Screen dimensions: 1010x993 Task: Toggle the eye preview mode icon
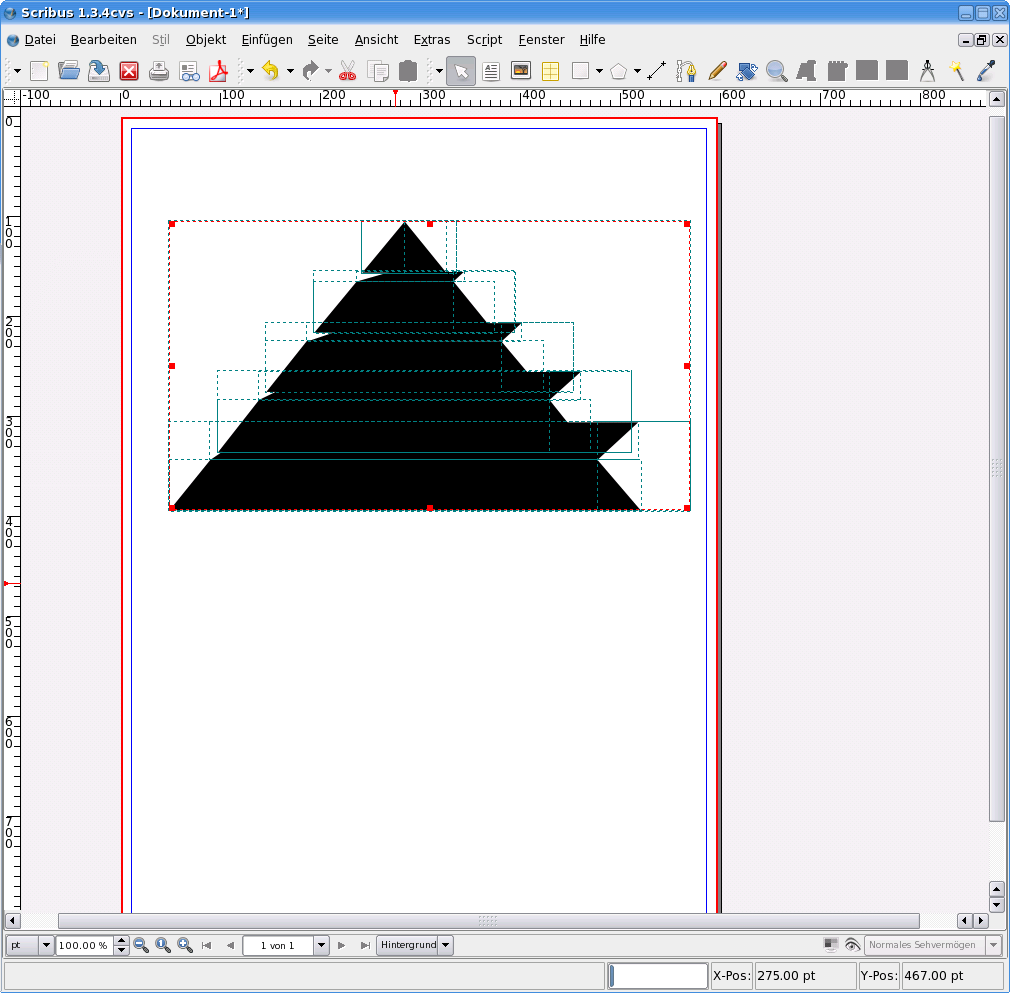pyautogui.click(x=852, y=945)
